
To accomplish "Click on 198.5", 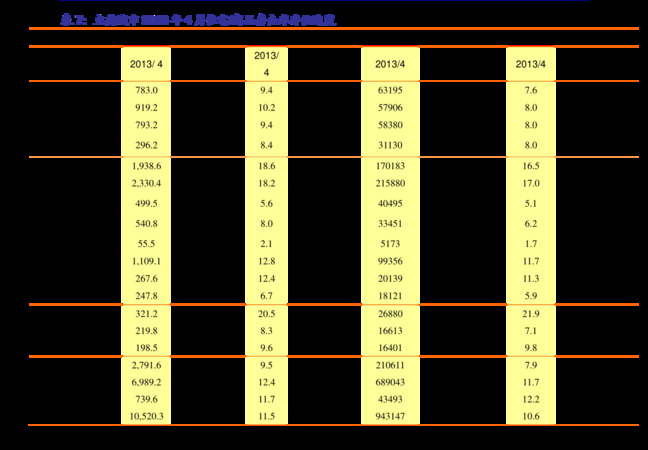I will [146, 348].
